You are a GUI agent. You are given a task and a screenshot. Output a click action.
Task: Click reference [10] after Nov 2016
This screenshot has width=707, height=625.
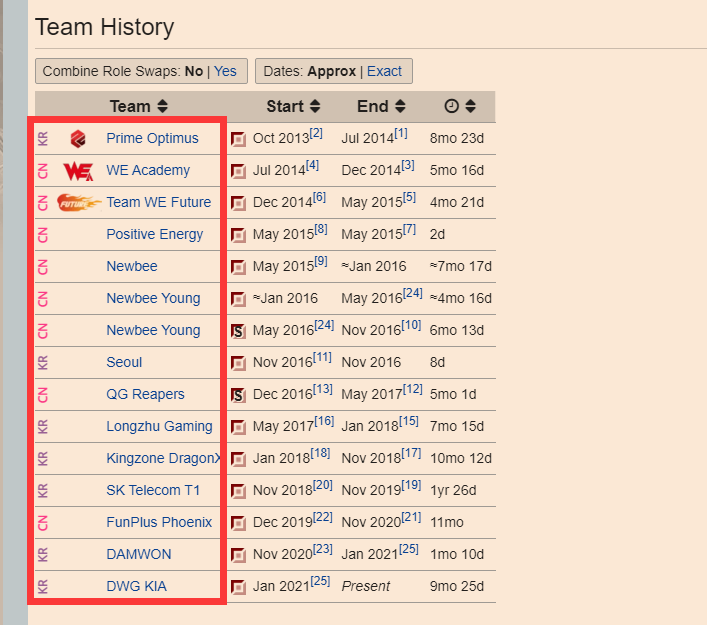coord(411,326)
